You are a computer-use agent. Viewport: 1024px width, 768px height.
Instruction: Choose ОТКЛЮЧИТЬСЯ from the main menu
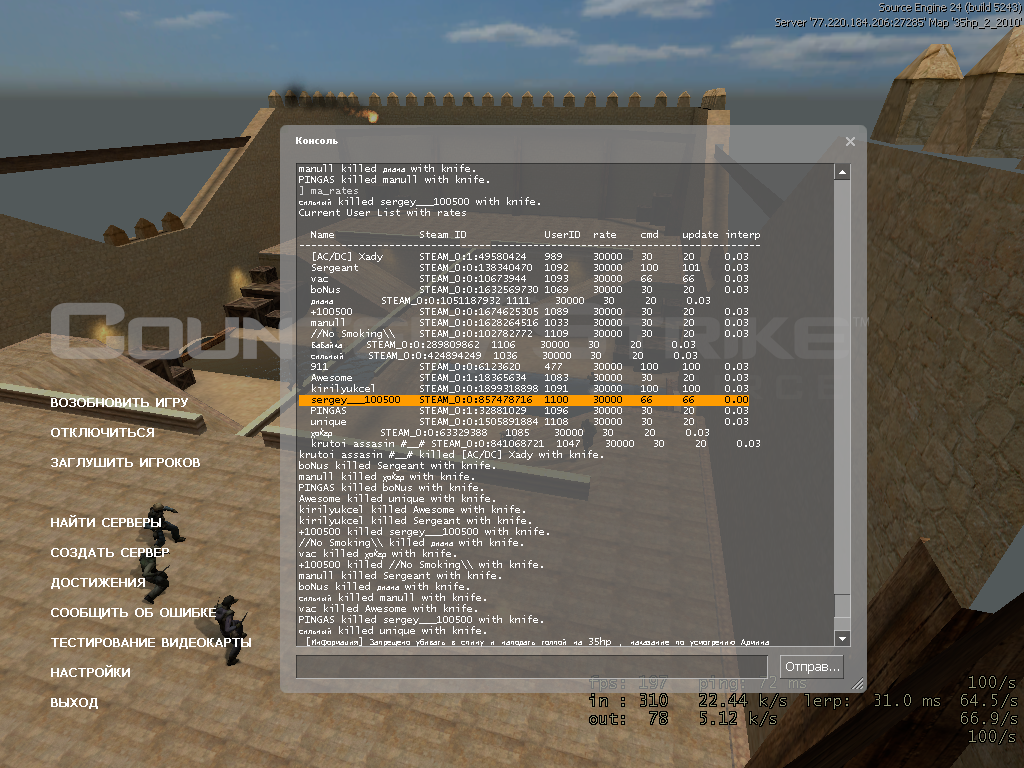click(x=103, y=432)
